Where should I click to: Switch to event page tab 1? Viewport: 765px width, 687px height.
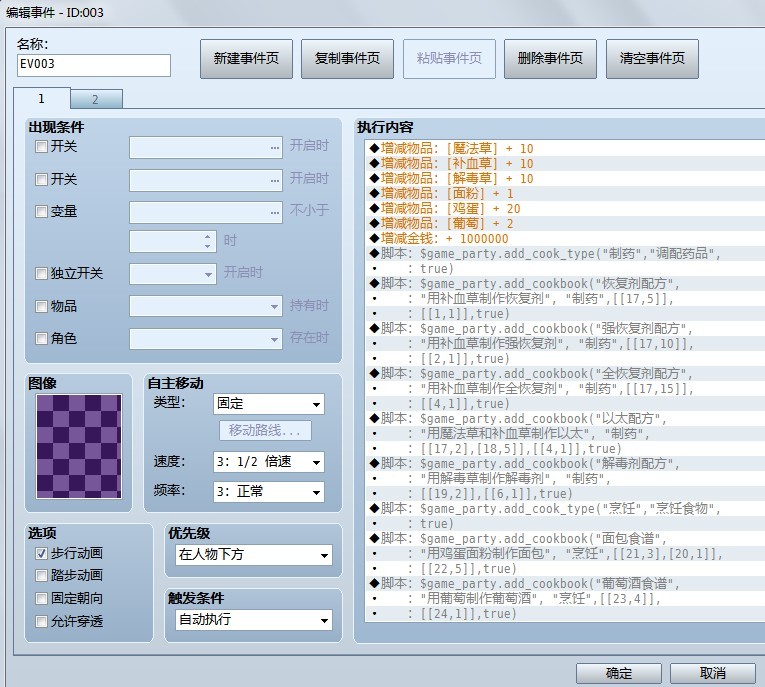42,99
